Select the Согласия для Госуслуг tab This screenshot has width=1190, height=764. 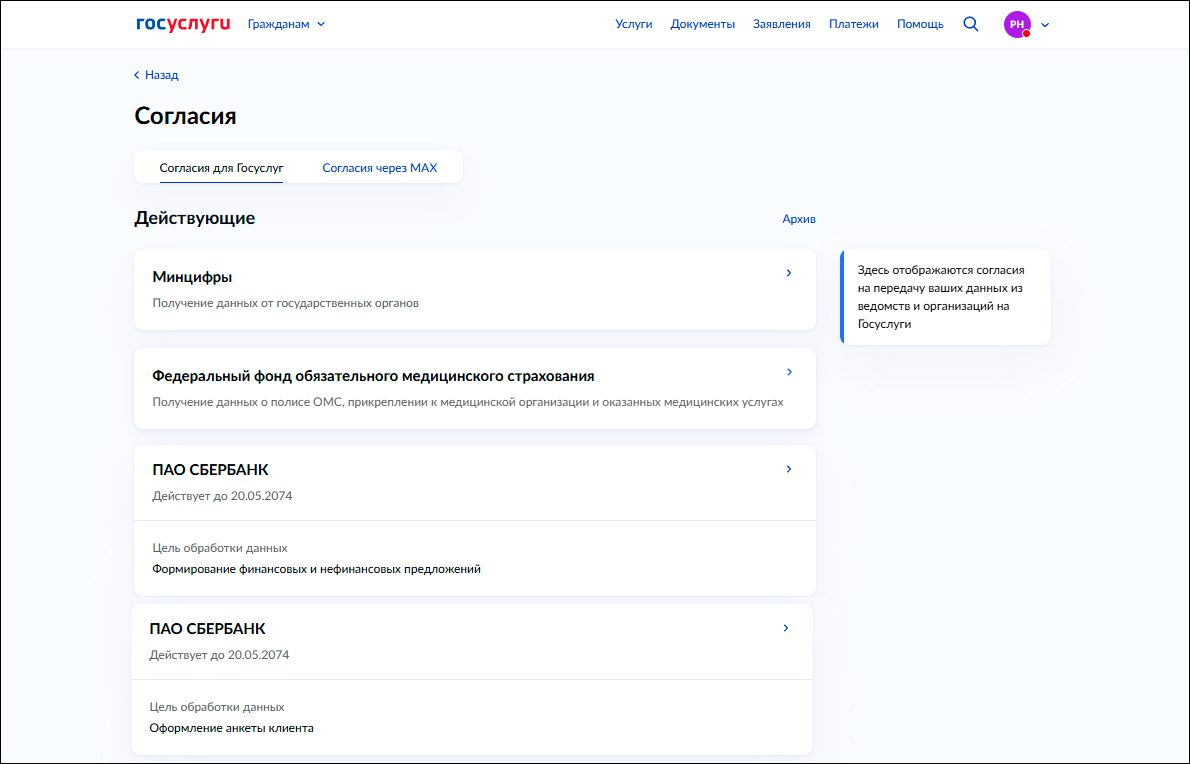(x=221, y=168)
